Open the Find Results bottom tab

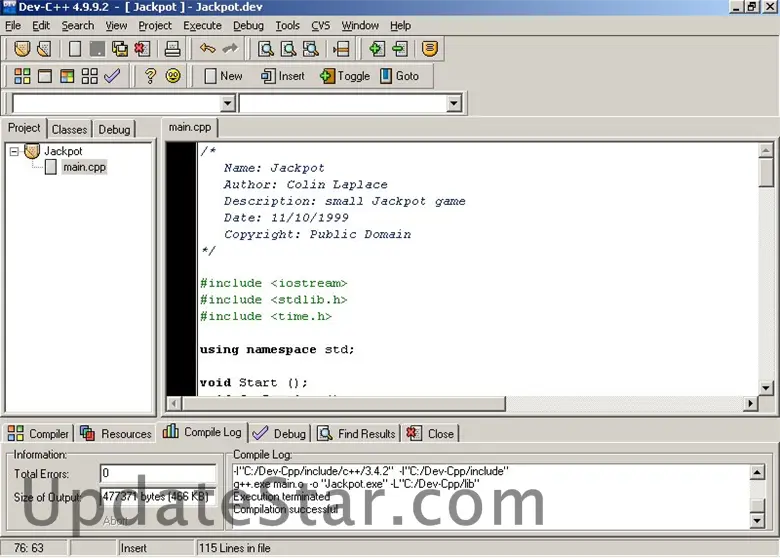coord(356,434)
